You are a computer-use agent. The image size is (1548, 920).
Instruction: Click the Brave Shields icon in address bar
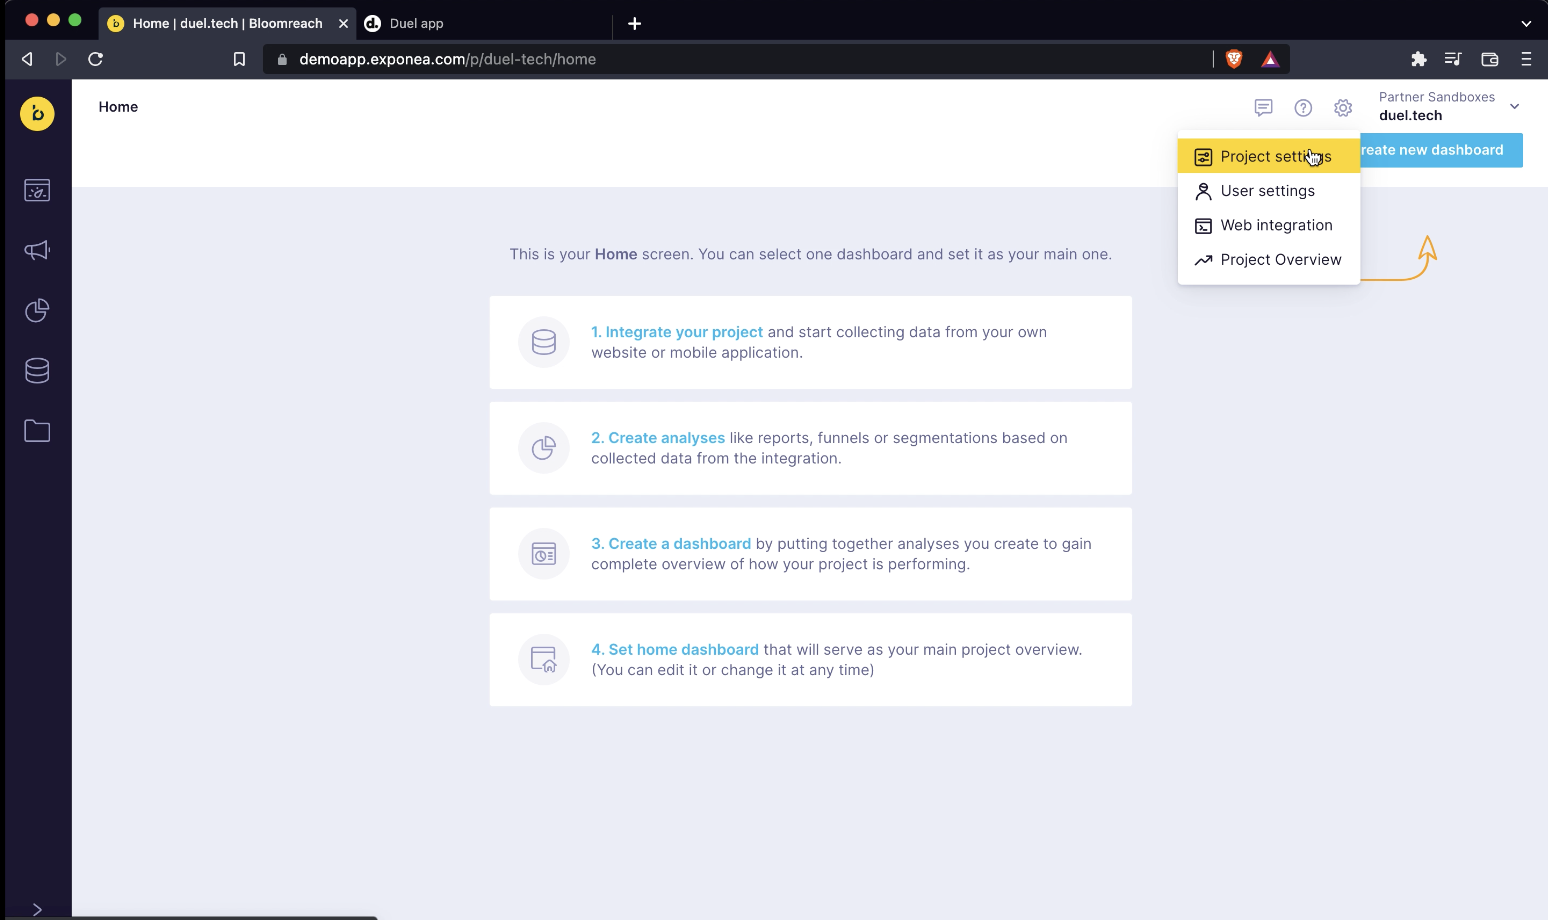[x=1233, y=59]
